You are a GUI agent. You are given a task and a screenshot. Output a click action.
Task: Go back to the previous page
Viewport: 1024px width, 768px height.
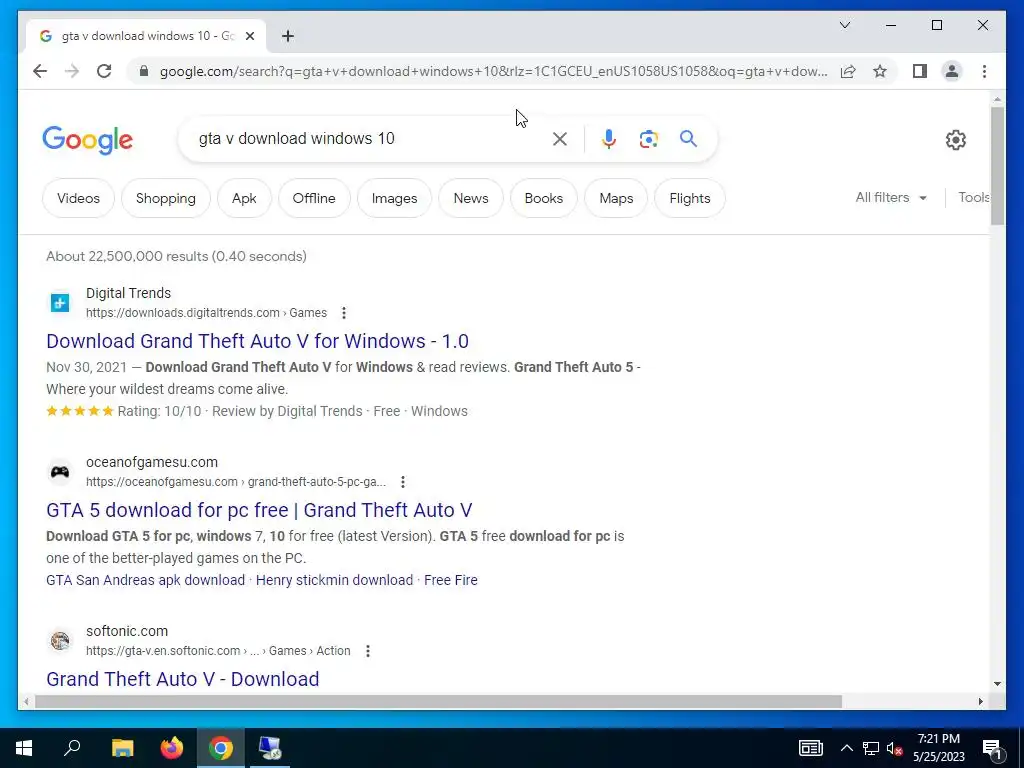pyautogui.click(x=40, y=71)
